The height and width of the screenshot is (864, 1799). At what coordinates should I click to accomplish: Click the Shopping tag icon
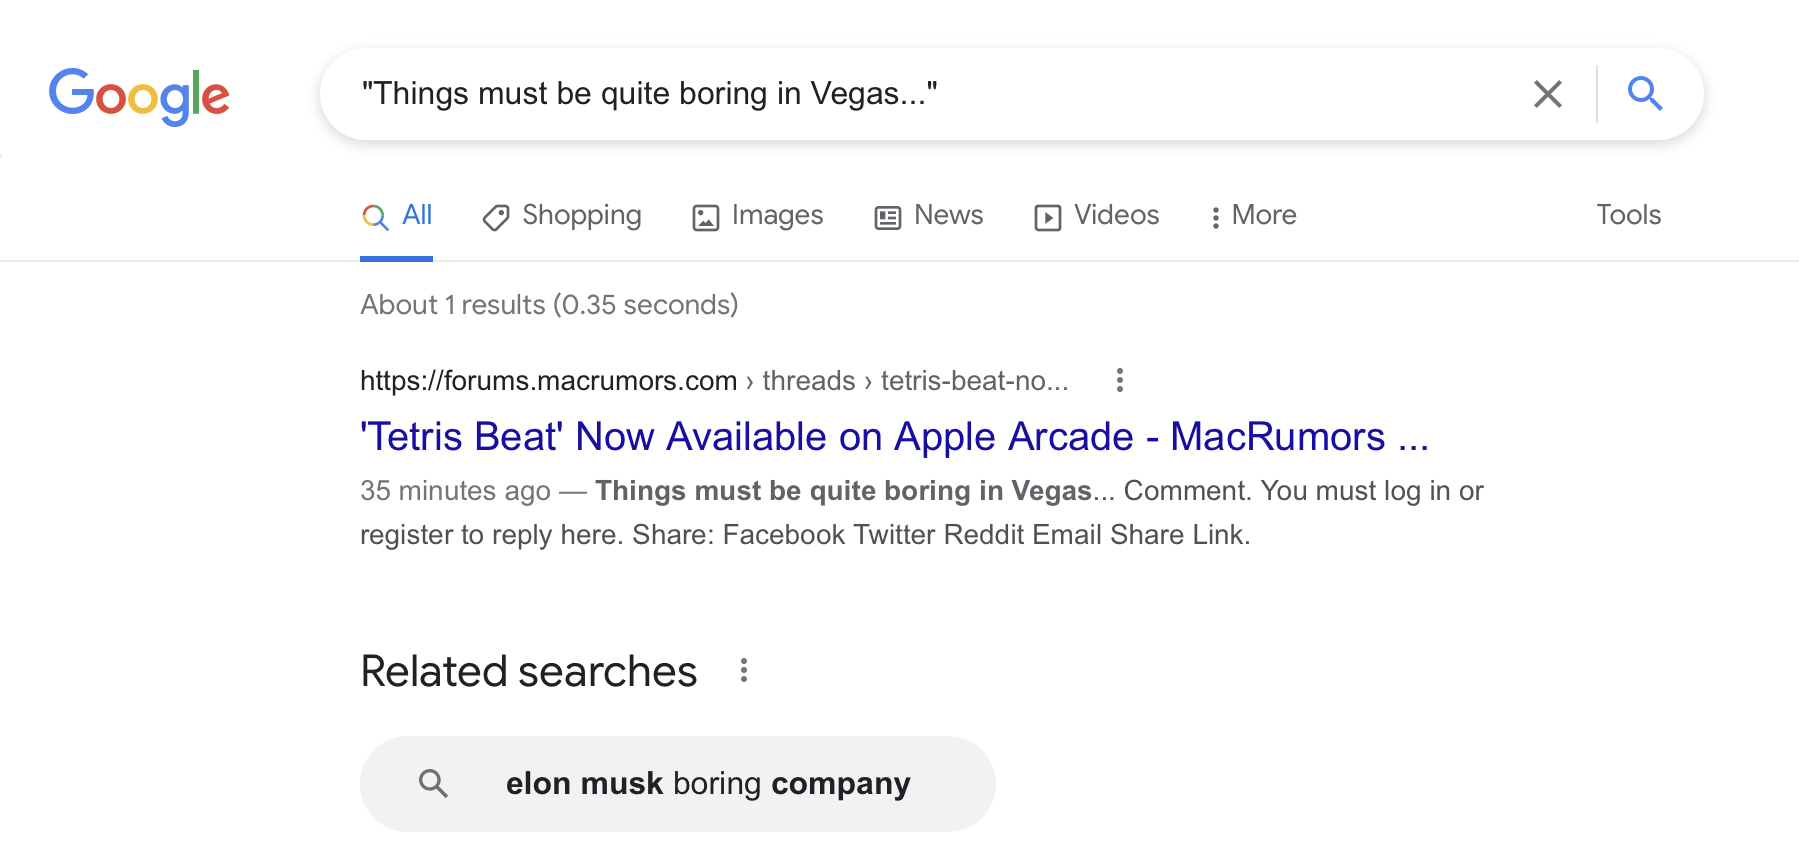[495, 217]
